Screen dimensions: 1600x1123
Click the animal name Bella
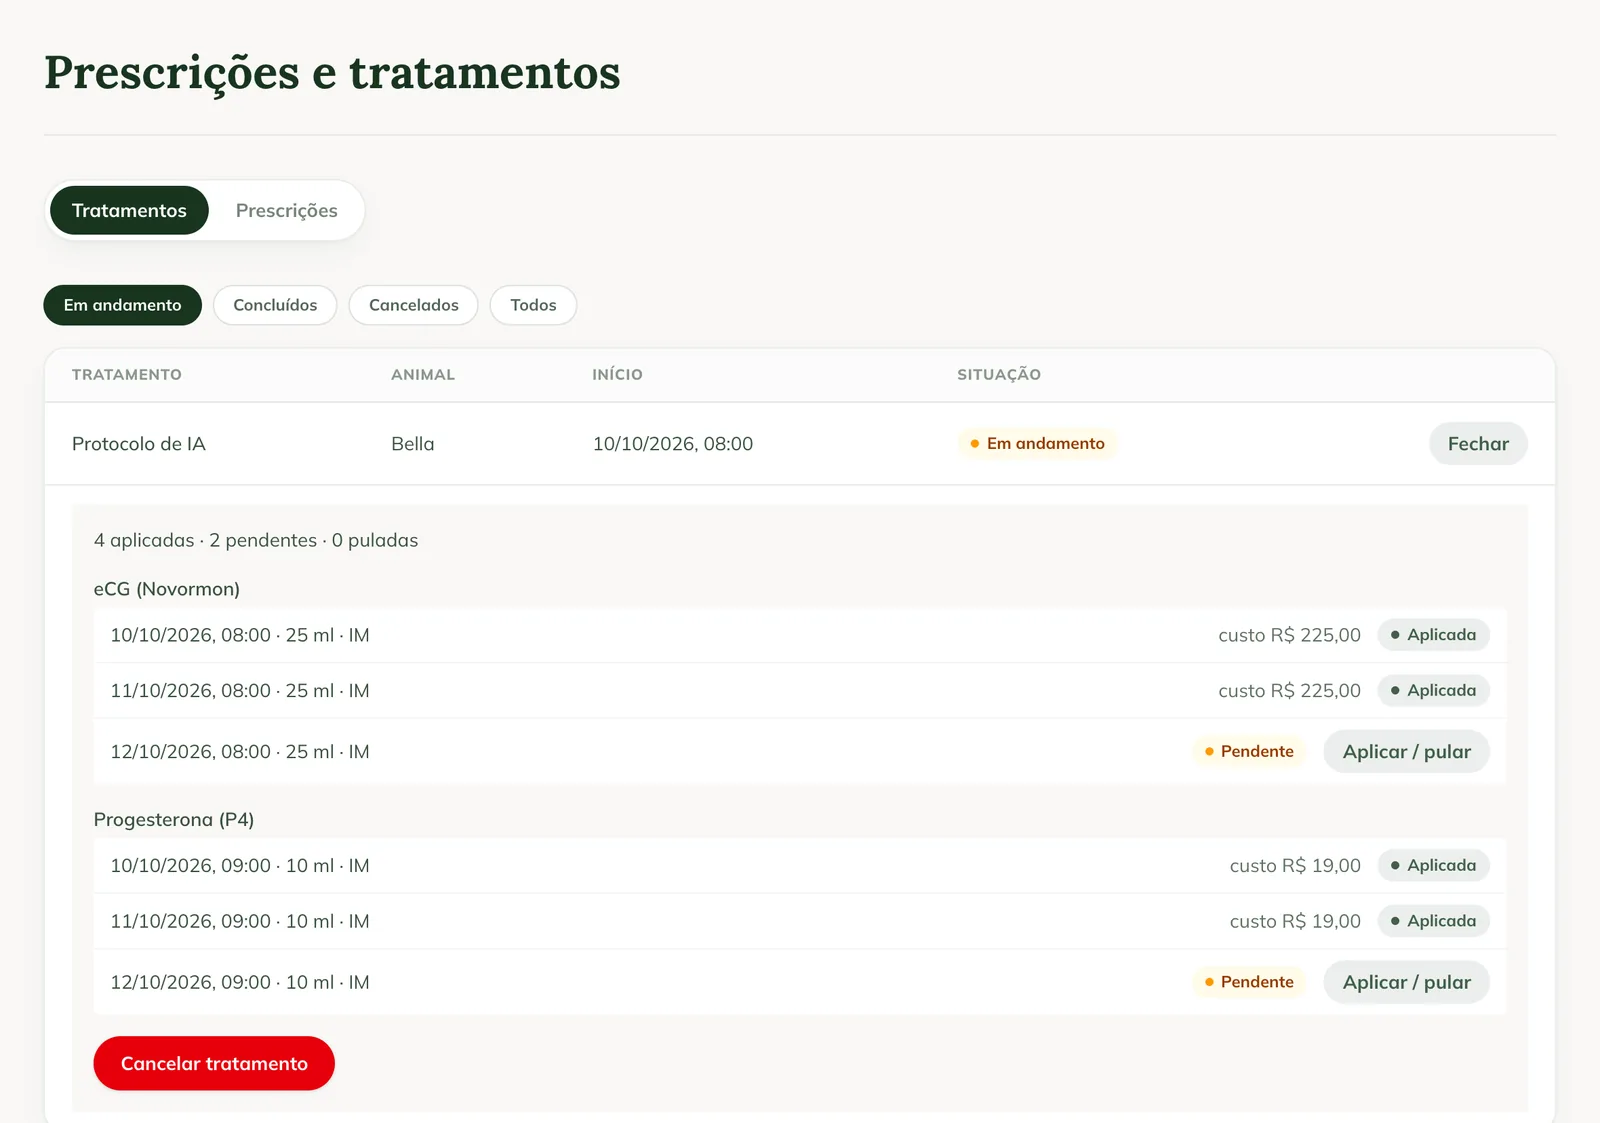click(x=413, y=444)
